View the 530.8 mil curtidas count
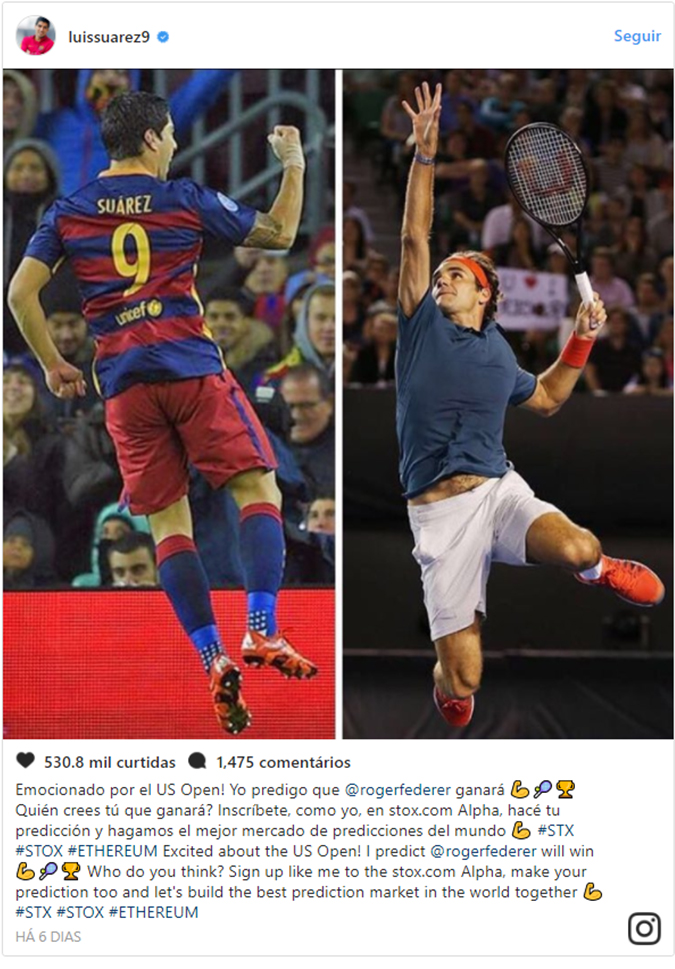This screenshot has width=675, height=969. [109, 762]
